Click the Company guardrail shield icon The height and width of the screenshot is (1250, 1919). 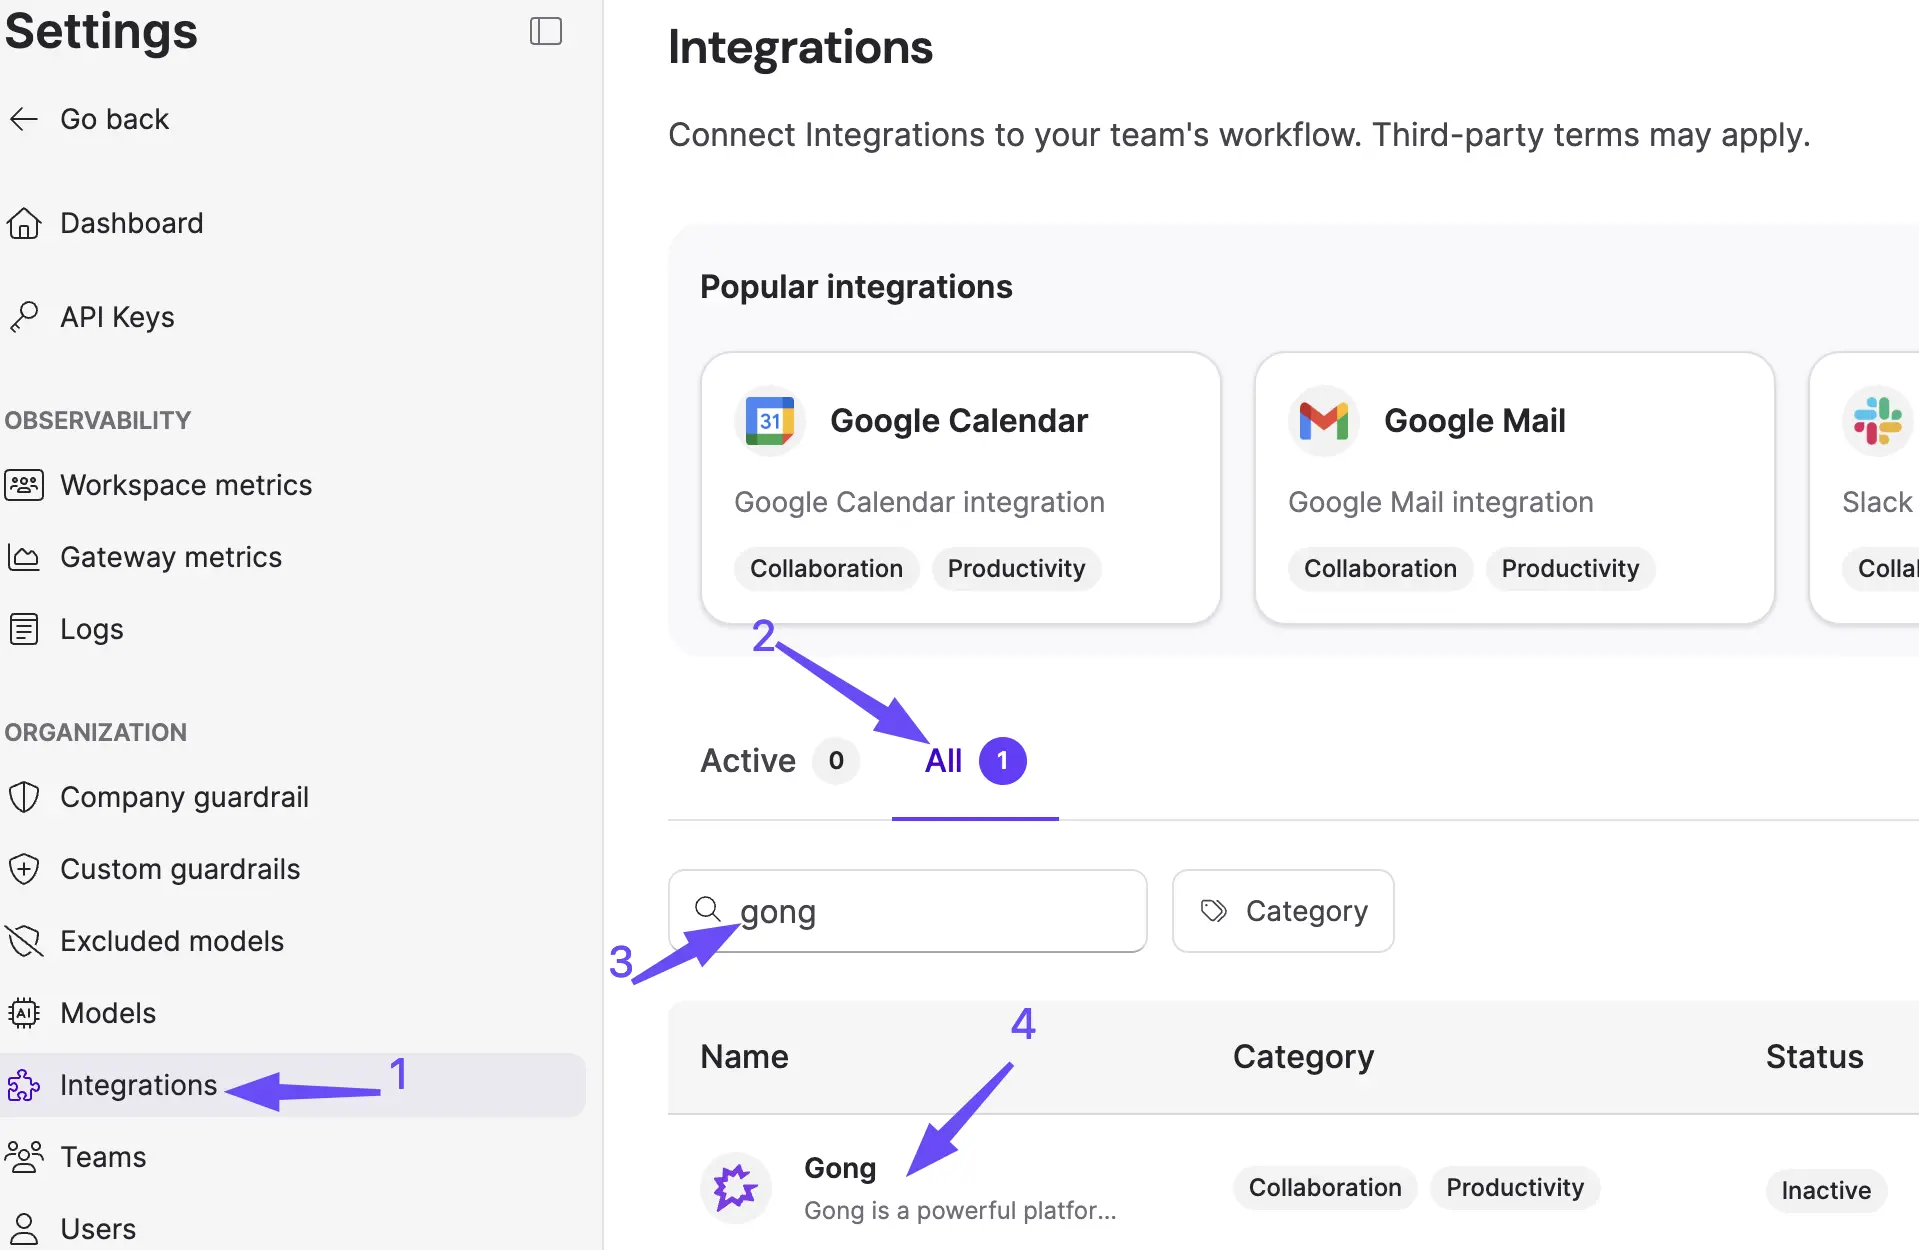coord(24,797)
